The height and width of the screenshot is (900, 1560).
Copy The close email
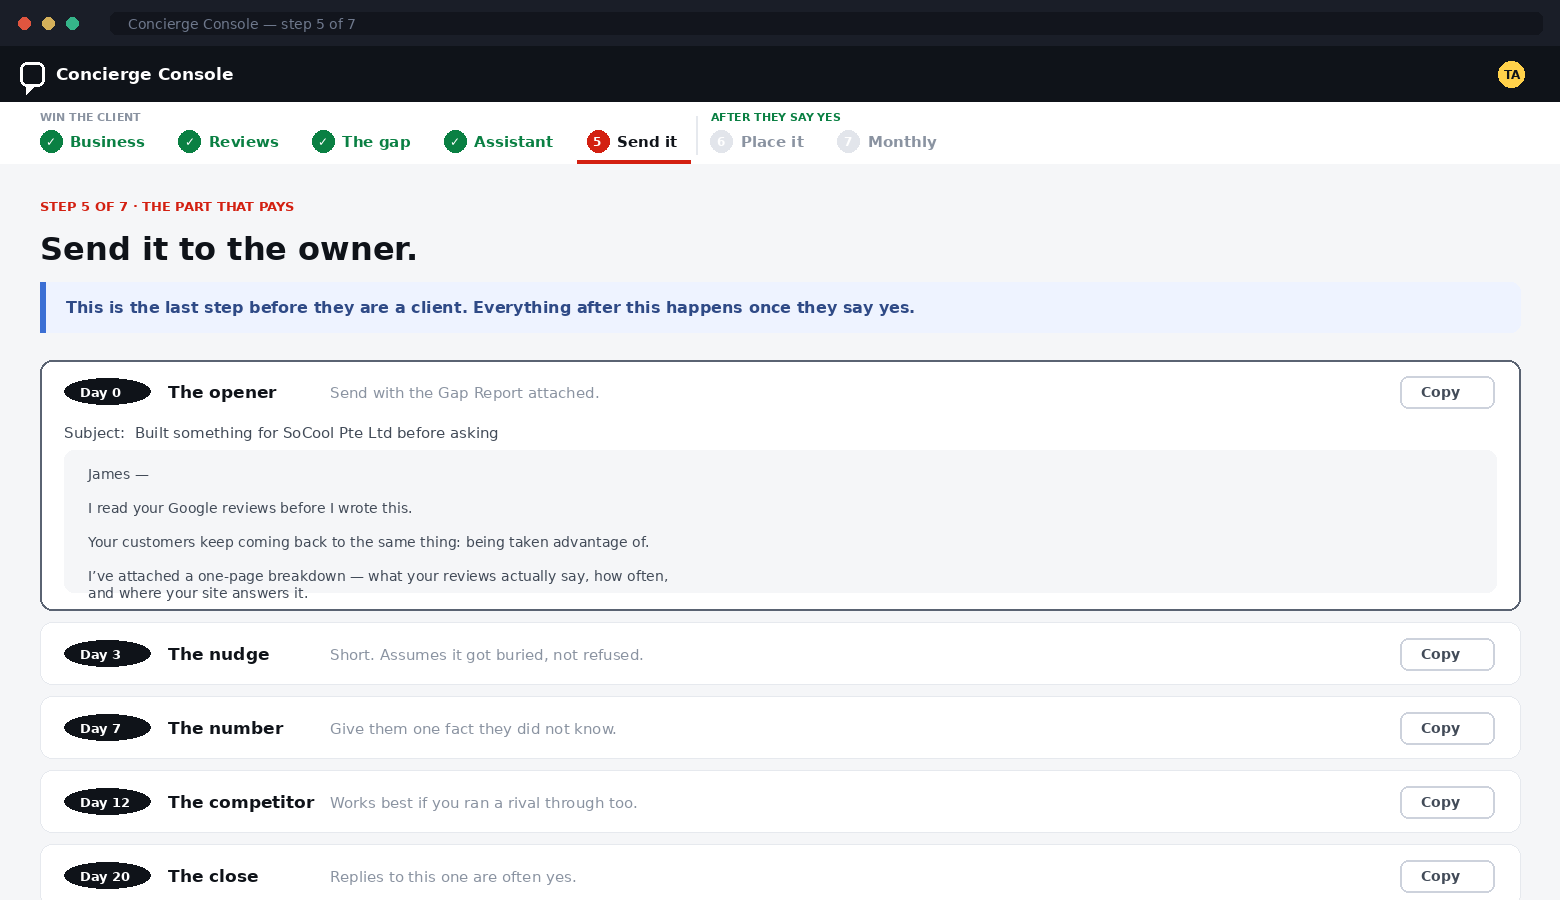(x=1447, y=877)
